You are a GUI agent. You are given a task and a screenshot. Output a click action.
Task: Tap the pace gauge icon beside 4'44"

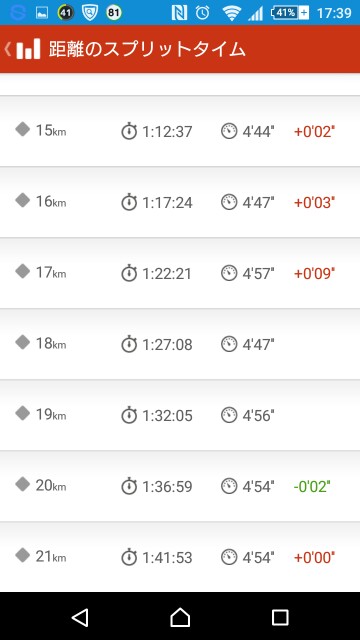pos(229,131)
